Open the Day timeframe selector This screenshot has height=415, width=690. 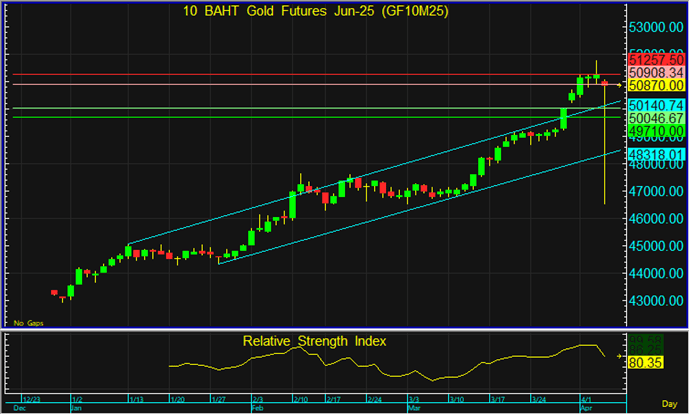(x=670, y=399)
